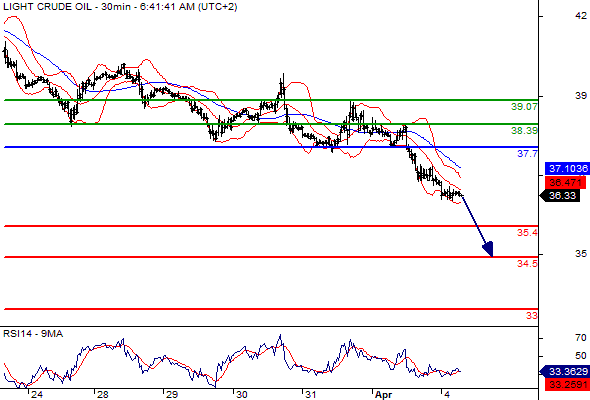Click the RSI14 - 9MA indicator label
Viewport: 590px width, 400px height.
[33, 334]
